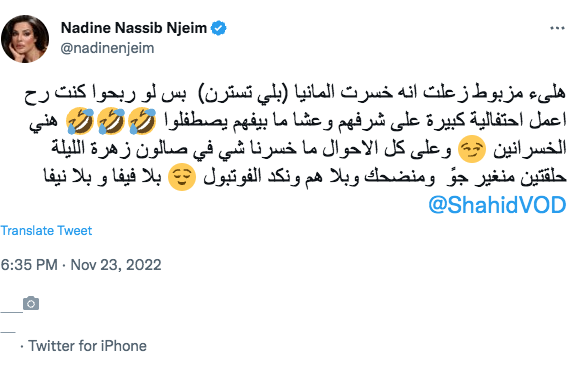Image resolution: width=577 pixels, height=370 pixels.
Task: Click the leftmost rolling-laughing emoji
Action: [80, 121]
